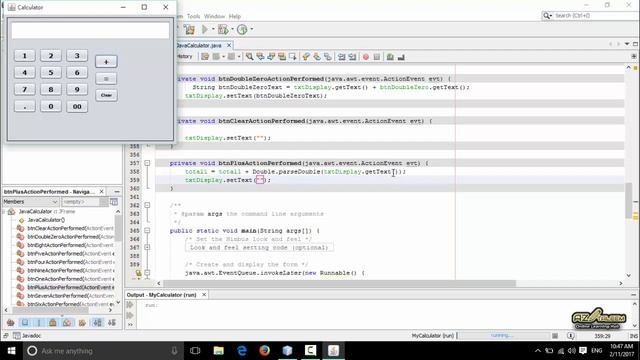Go to next bookmark icon

(x=317, y=57)
